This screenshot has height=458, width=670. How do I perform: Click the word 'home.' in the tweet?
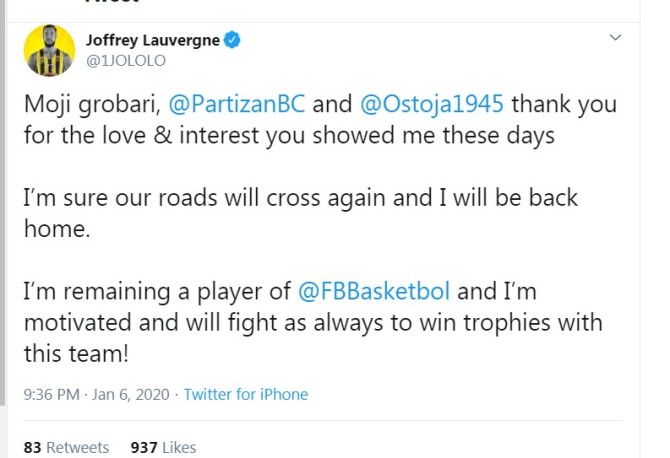click(x=51, y=228)
